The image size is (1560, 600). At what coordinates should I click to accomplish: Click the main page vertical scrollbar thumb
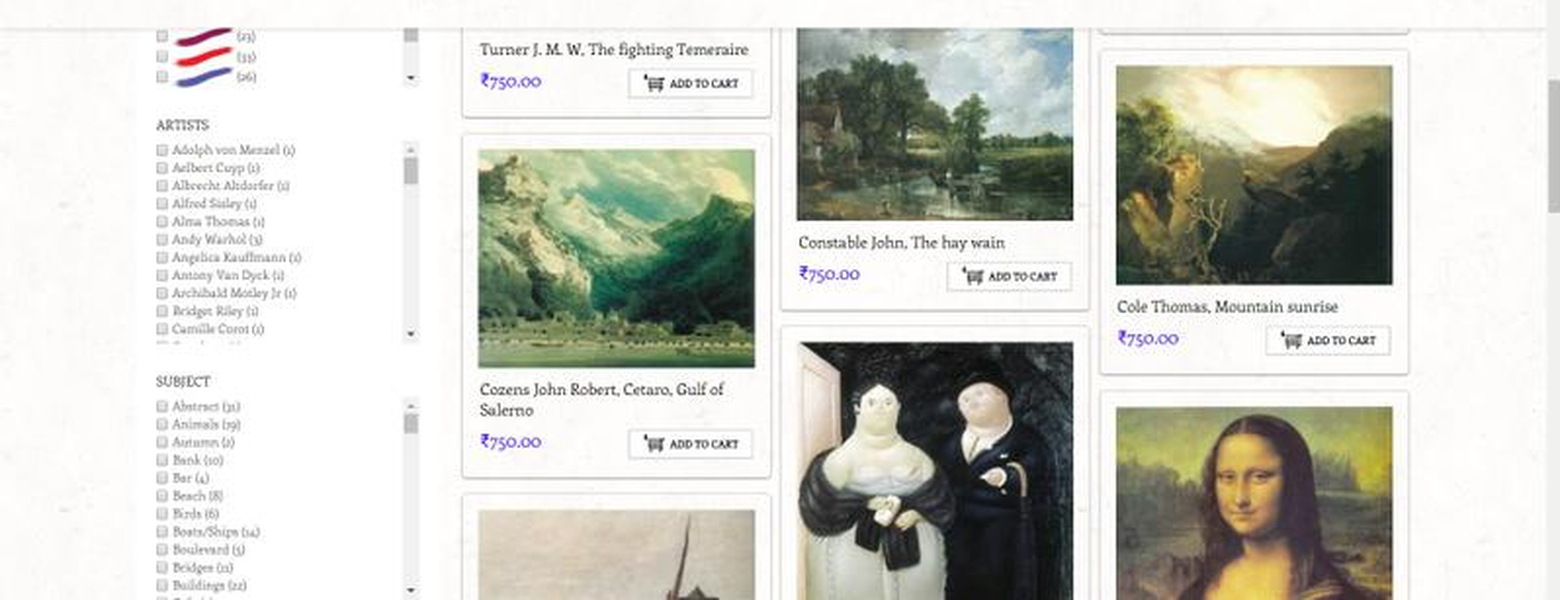coord(1552,145)
